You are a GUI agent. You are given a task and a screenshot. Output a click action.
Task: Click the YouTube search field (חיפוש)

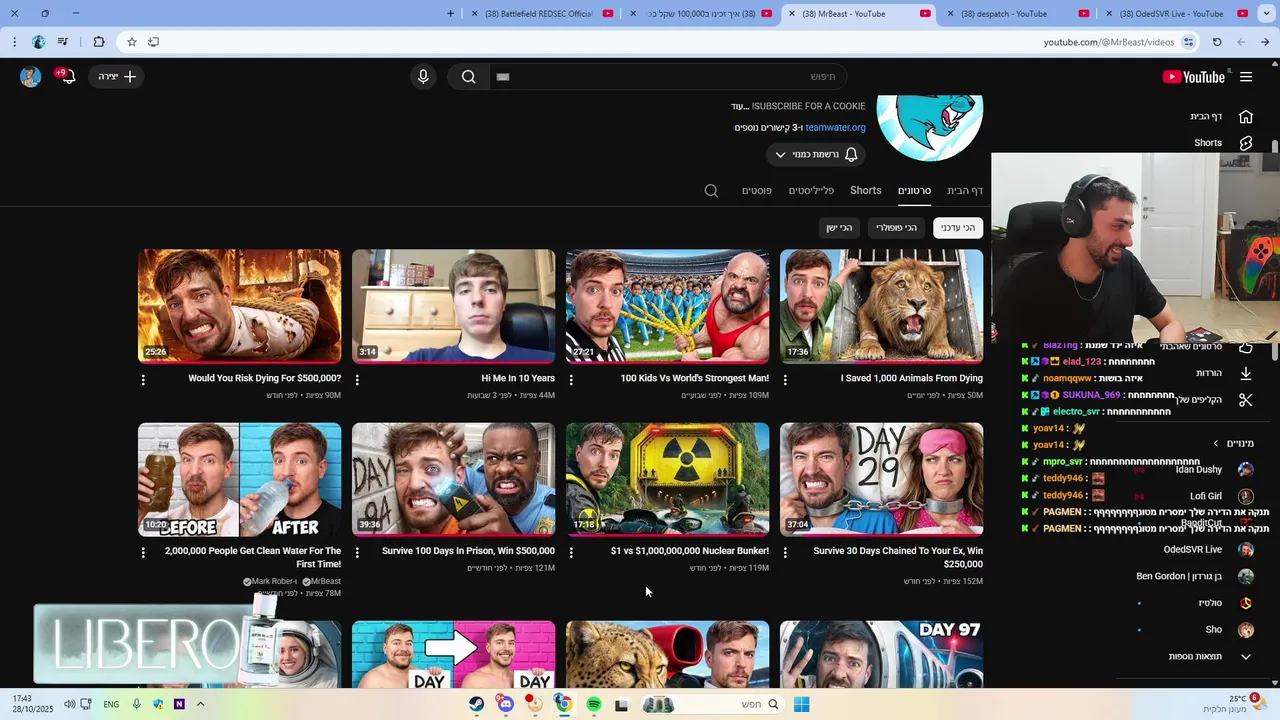pyautogui.click(x=666, y=77)
